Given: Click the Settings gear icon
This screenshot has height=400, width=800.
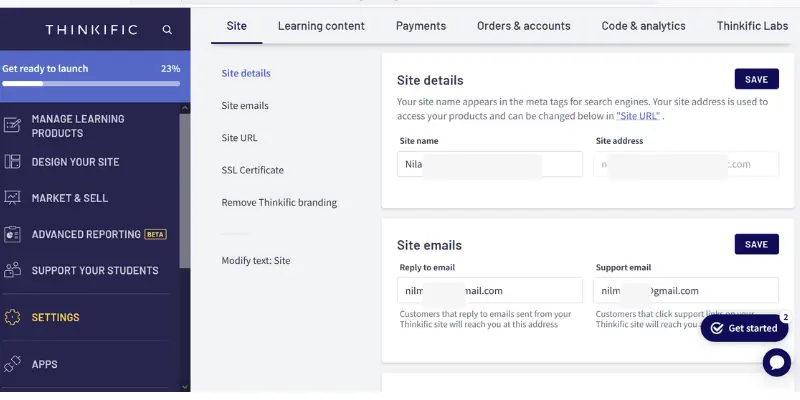Looking at the screenshot, I should coord(12,317).
